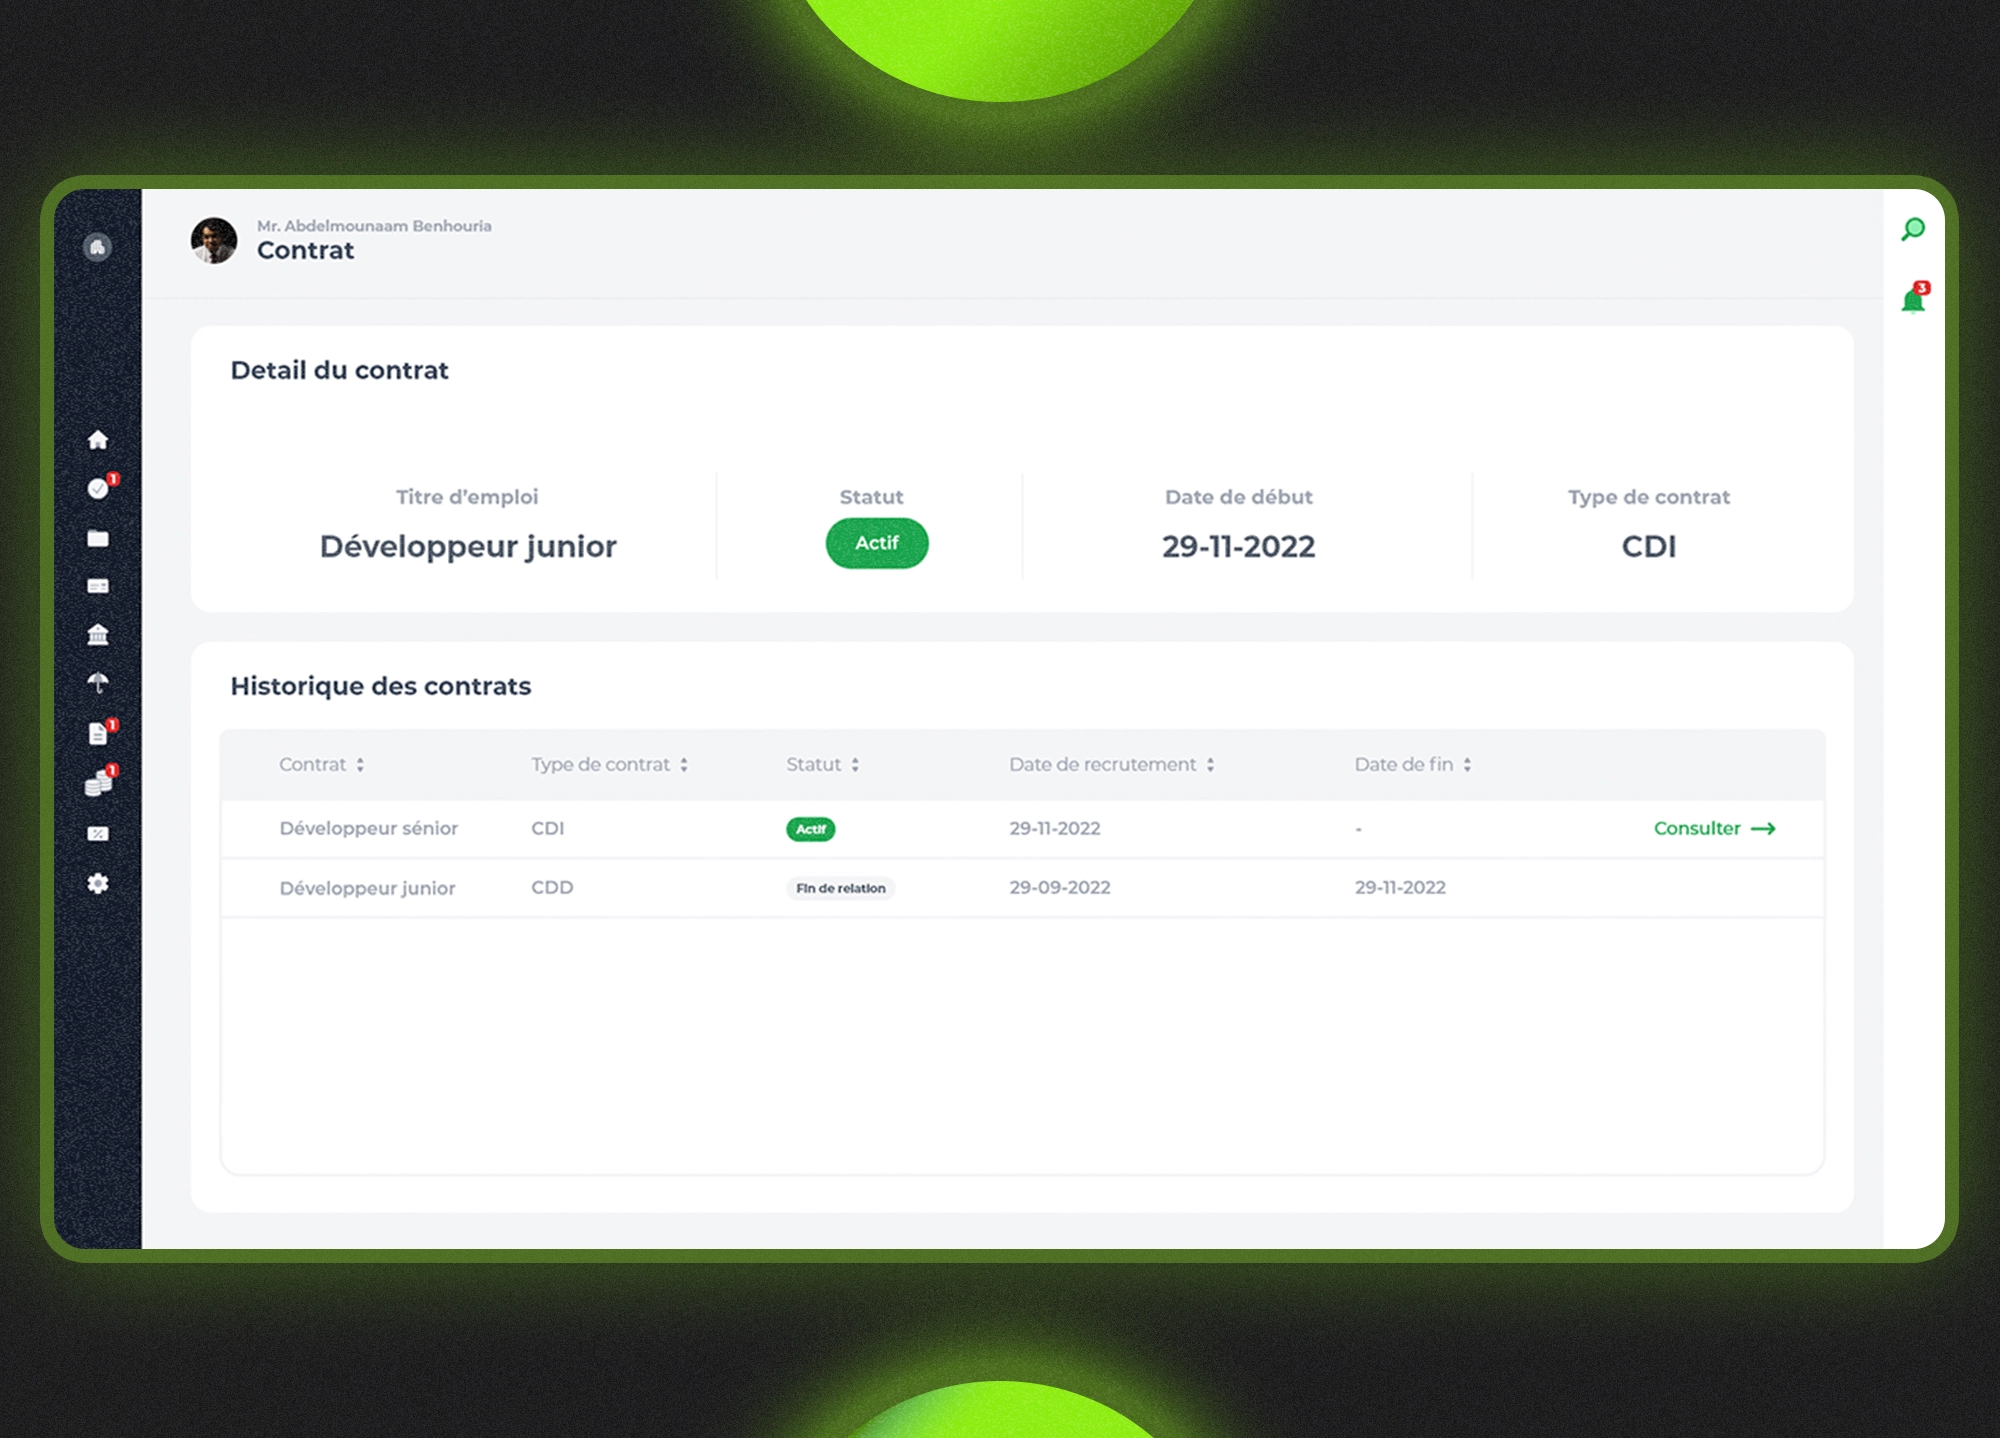The width and height of the screenshot is (2000, 1438).
Task: Select the Développeur junior row in history table
Action: pyautogui.click(x=1022, y=888)
